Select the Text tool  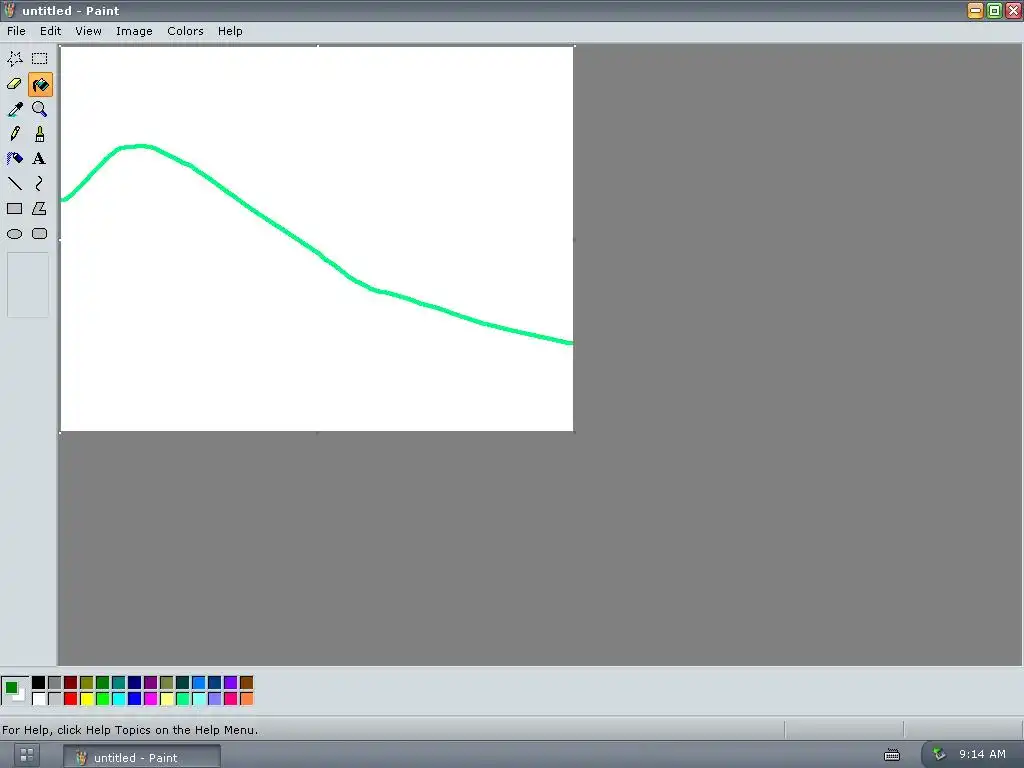pyautogui.click(x=40, y=159)
